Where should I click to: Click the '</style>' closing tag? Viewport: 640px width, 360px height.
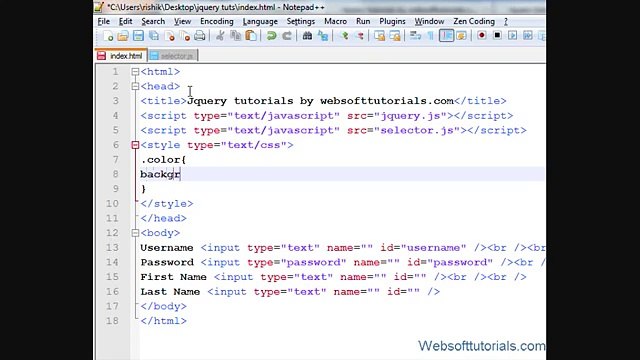pos(167,204)
